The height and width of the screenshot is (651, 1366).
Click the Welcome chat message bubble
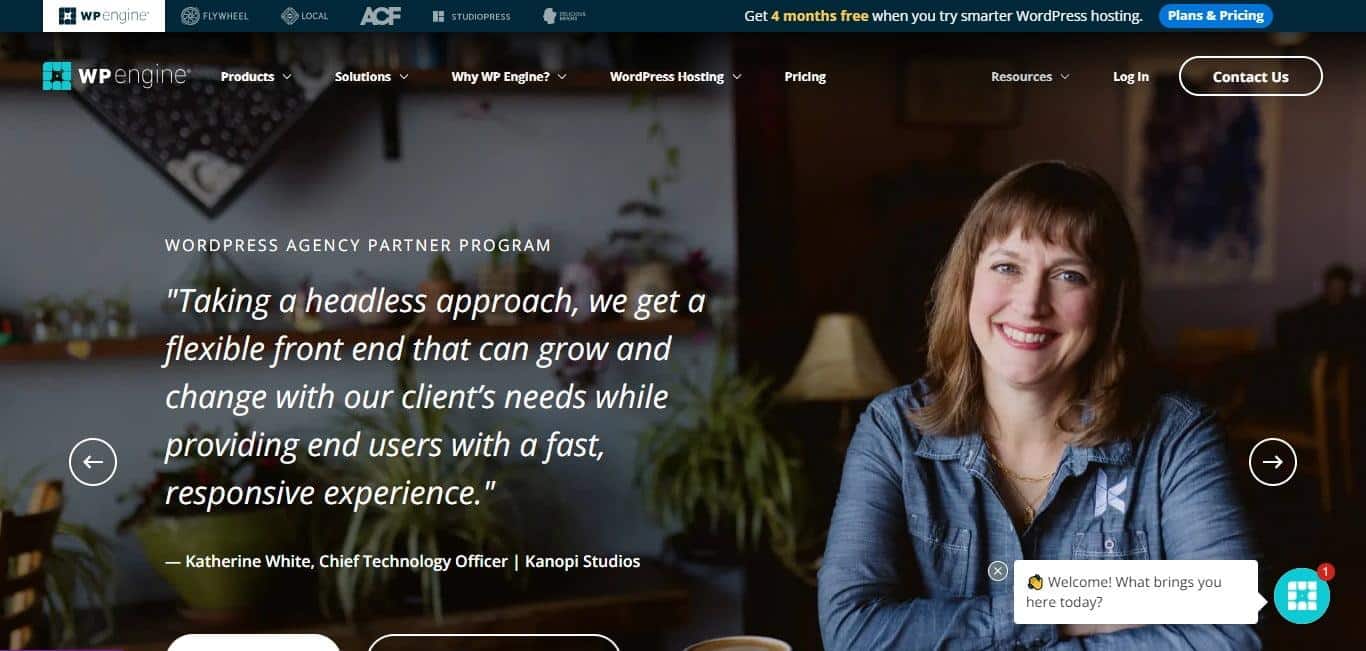(x=1136, y=592)
